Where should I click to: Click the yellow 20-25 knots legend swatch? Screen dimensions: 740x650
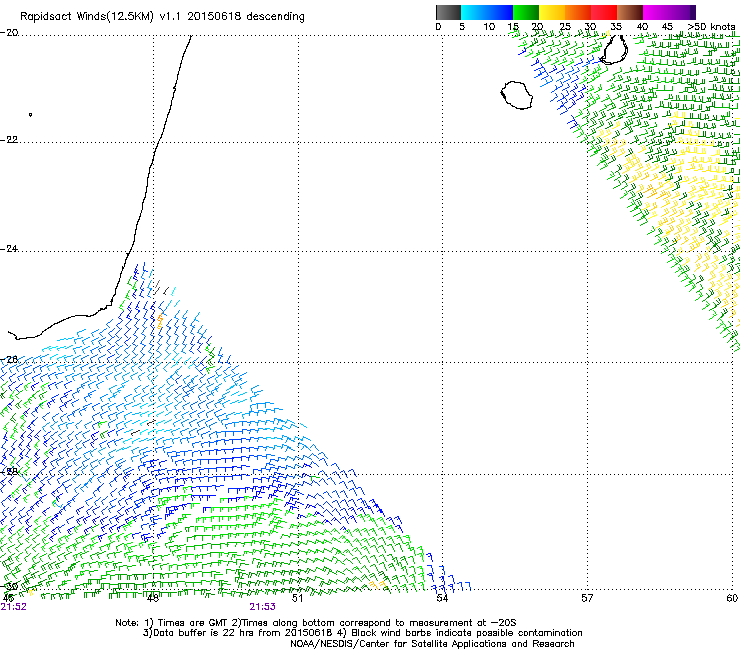tap(552, 12)
